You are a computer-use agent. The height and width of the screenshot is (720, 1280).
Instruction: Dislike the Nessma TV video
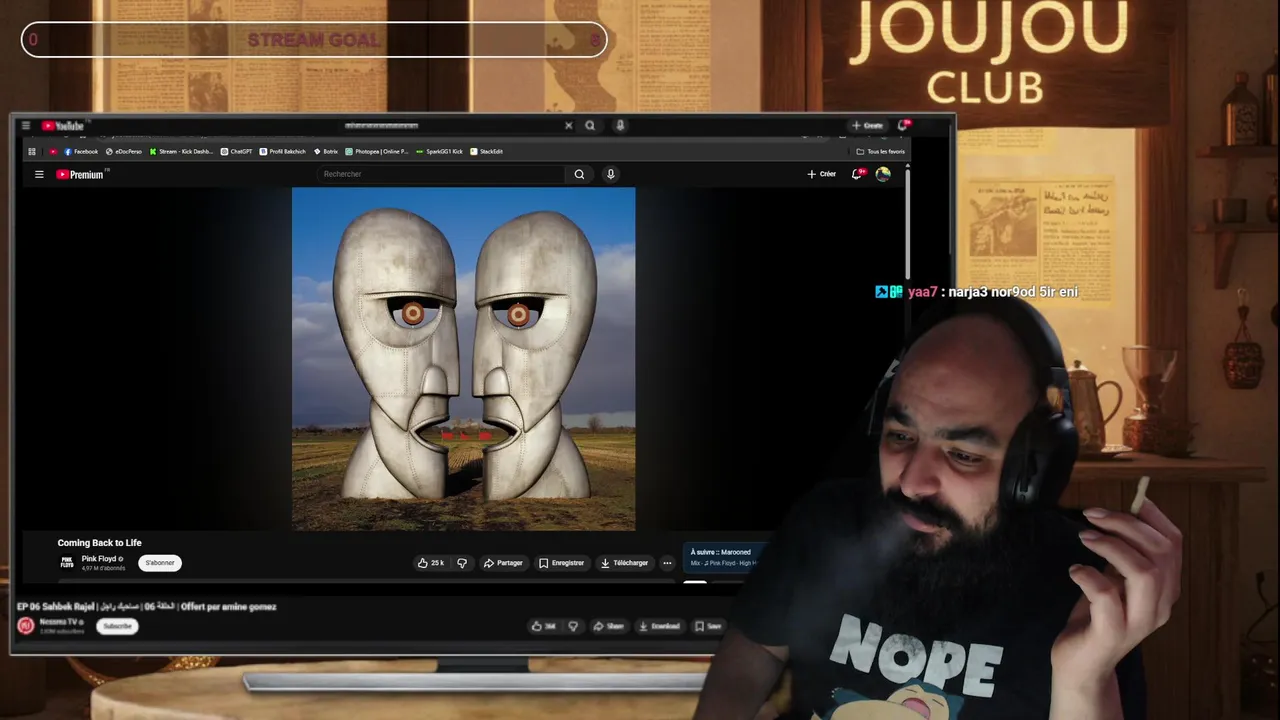click(x=573, y=626)
